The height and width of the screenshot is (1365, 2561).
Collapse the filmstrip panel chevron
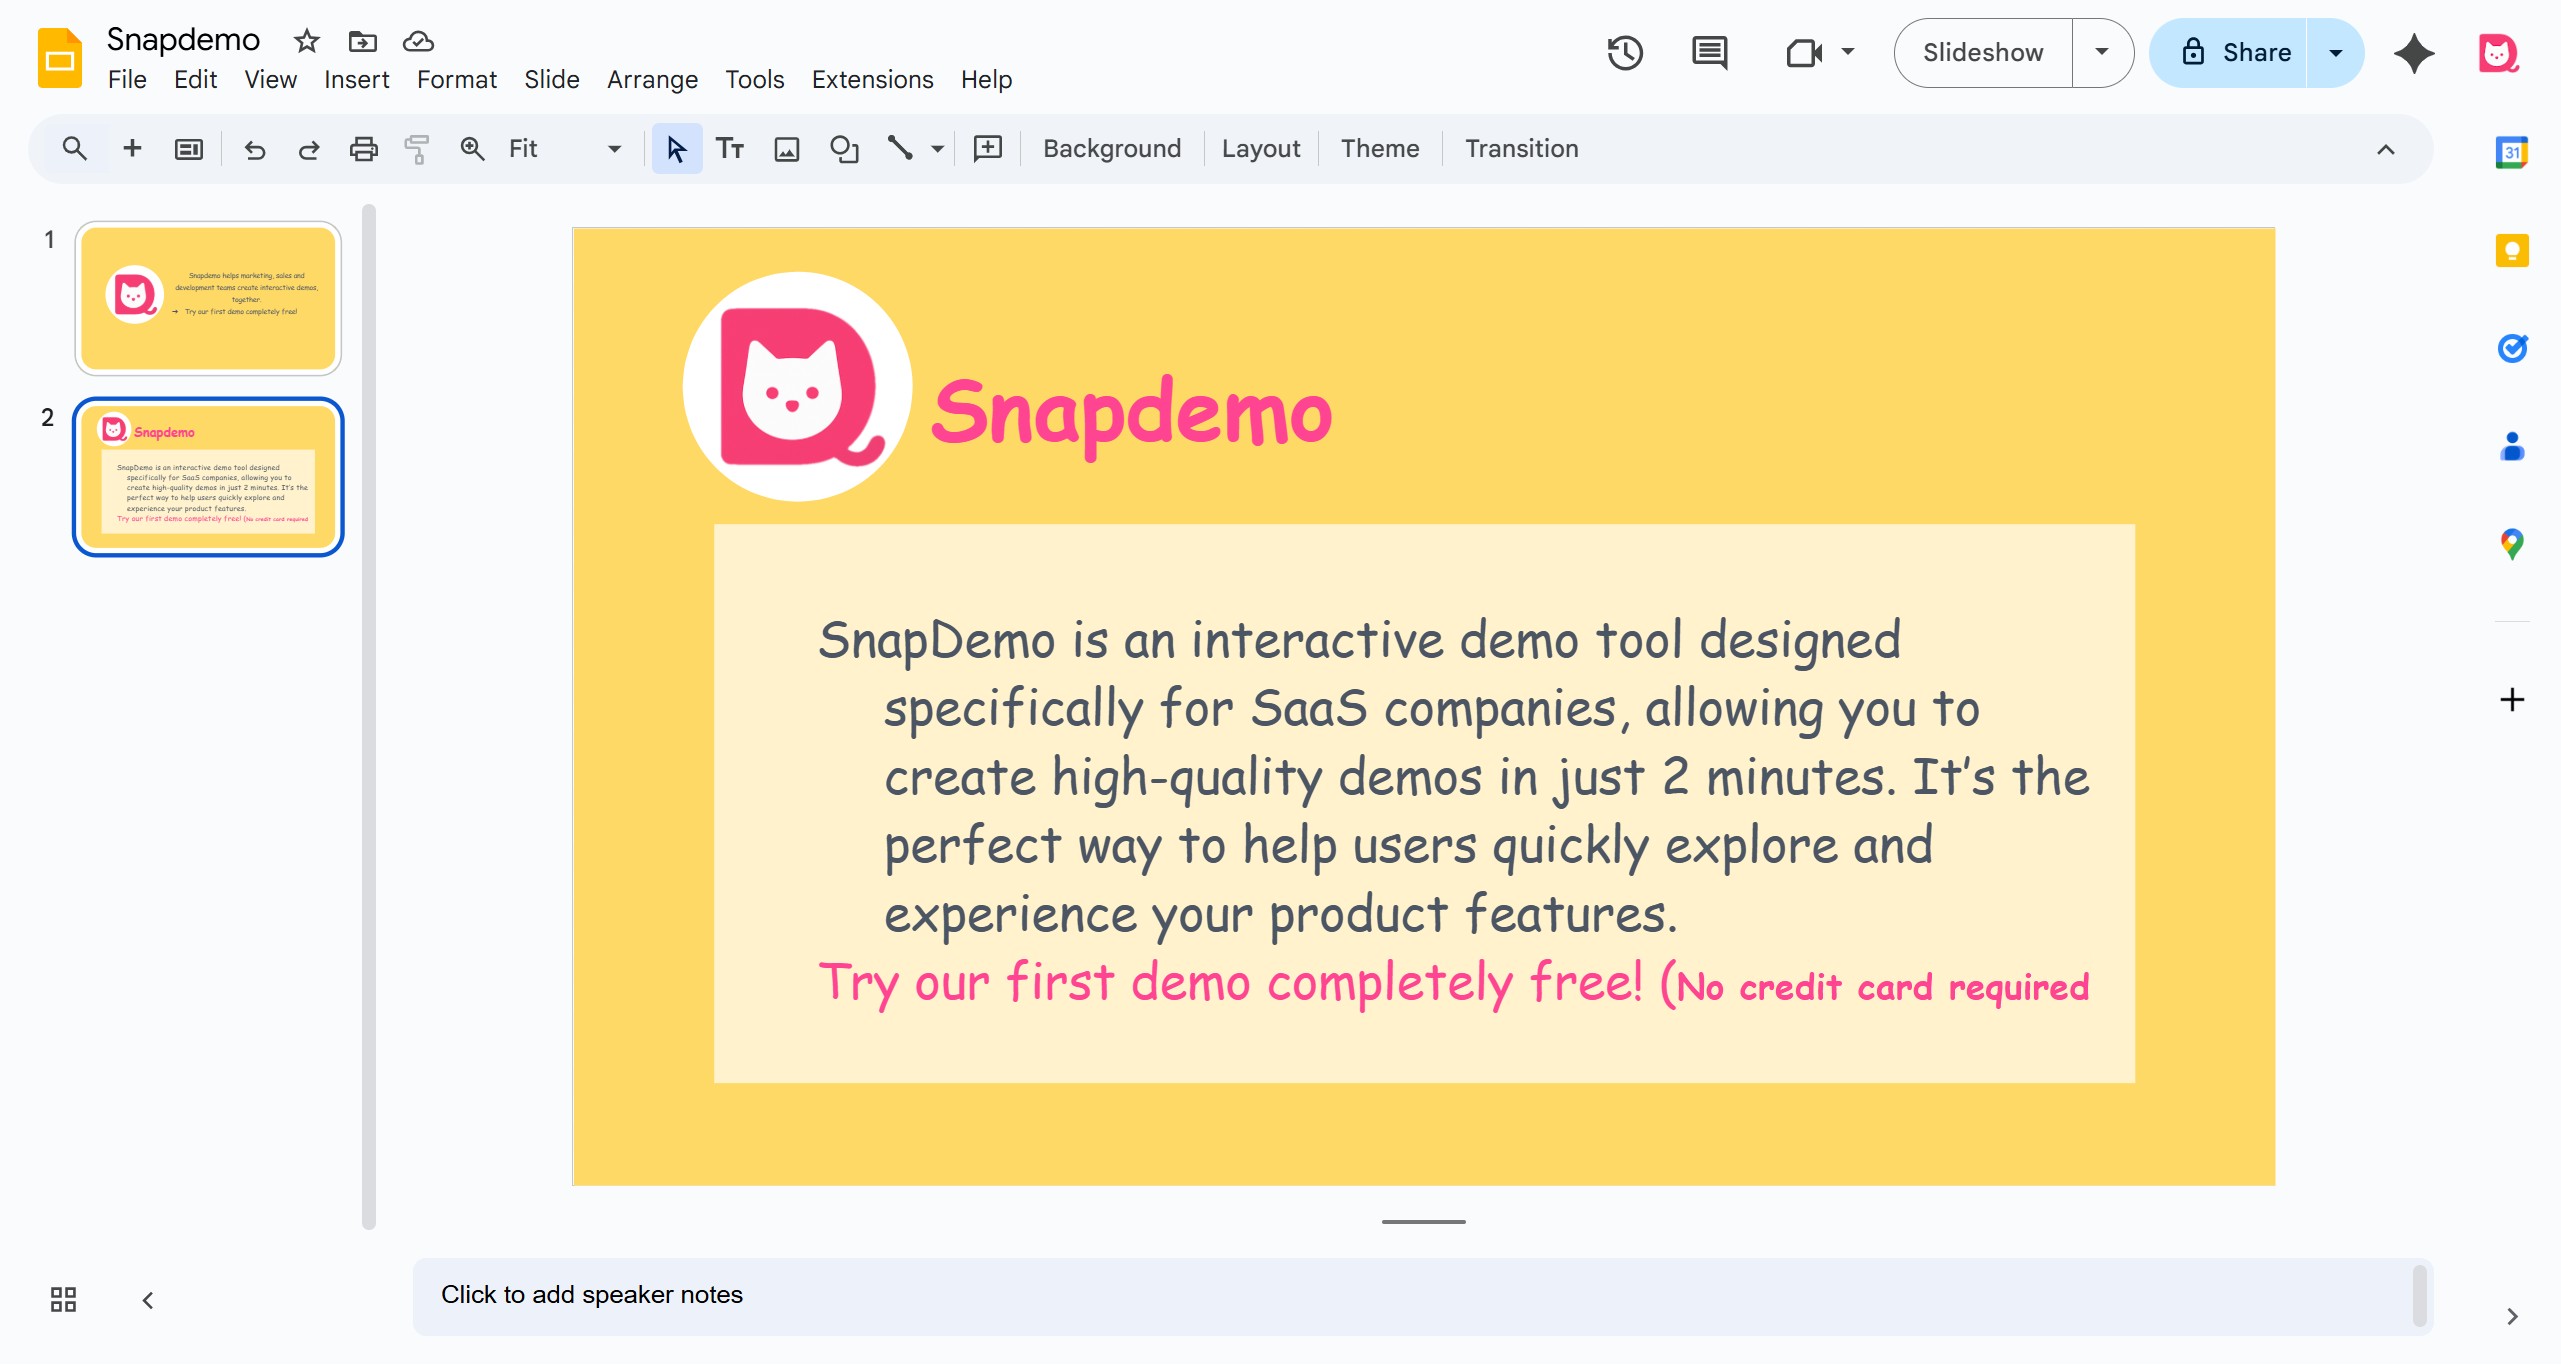[x=148, y=1300]
